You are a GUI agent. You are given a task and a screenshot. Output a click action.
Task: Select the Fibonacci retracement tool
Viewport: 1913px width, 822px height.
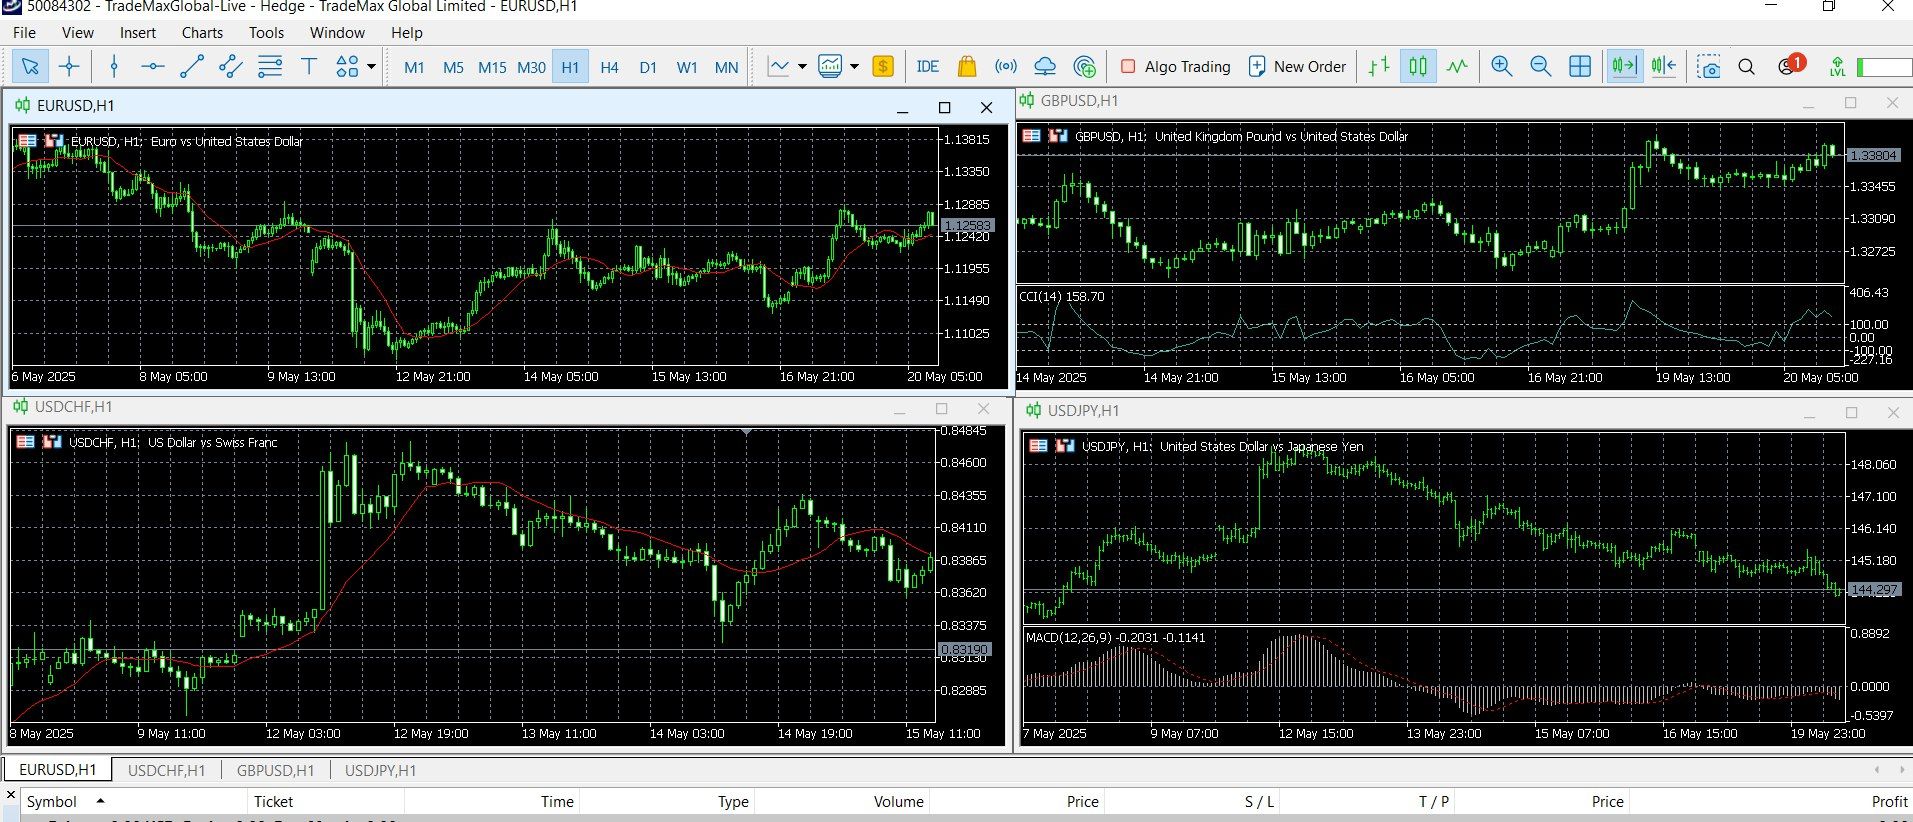(270, 67)
